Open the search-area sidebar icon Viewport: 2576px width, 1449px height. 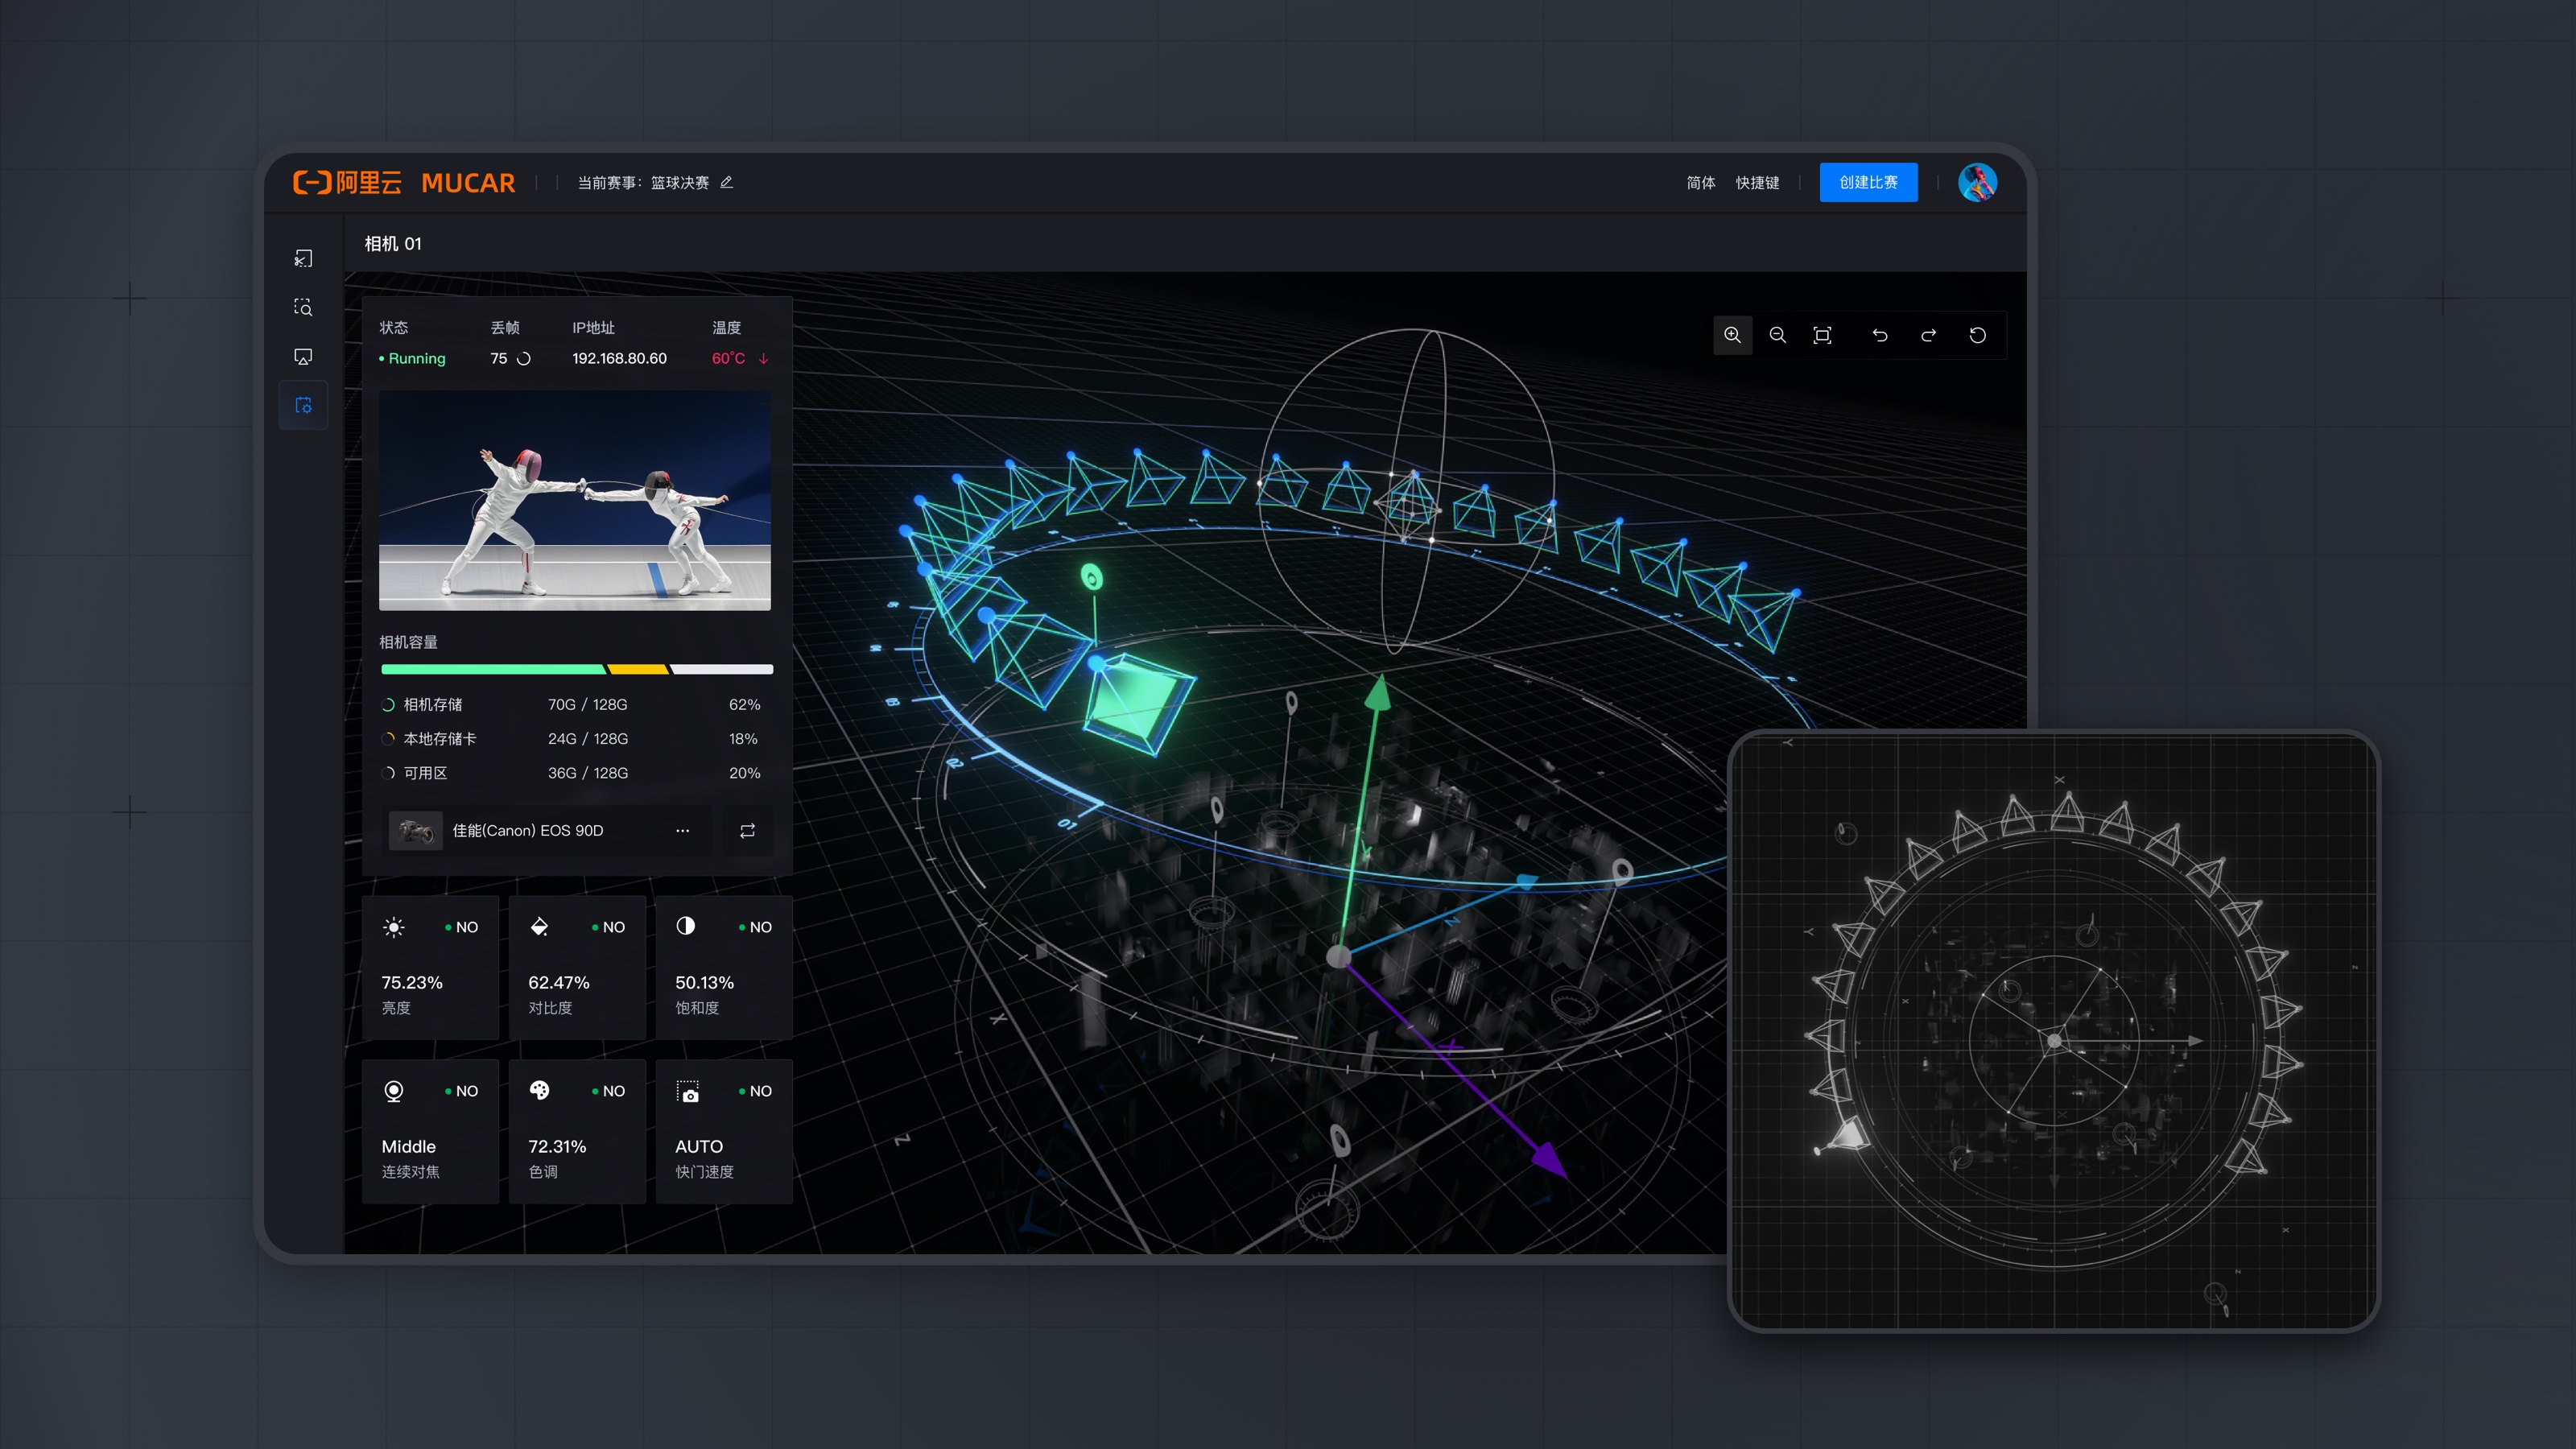pos(303,307)
